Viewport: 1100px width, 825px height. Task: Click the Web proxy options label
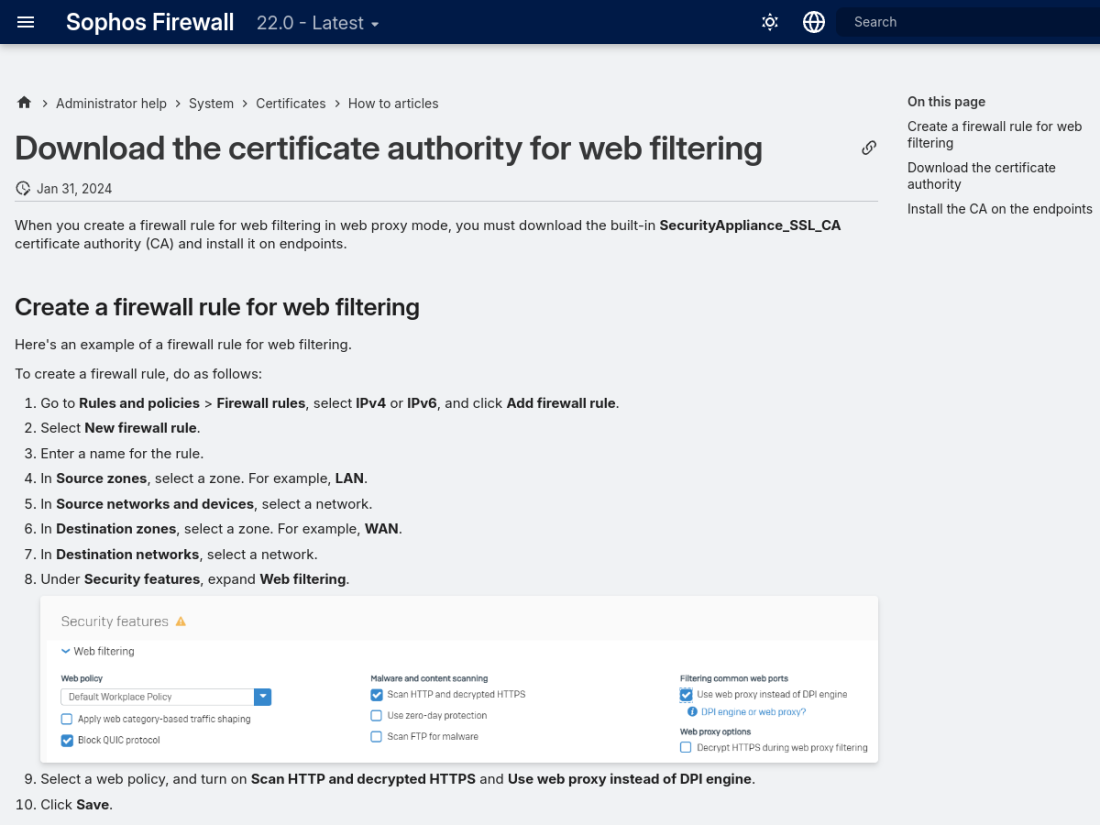[x=715, y=732]
